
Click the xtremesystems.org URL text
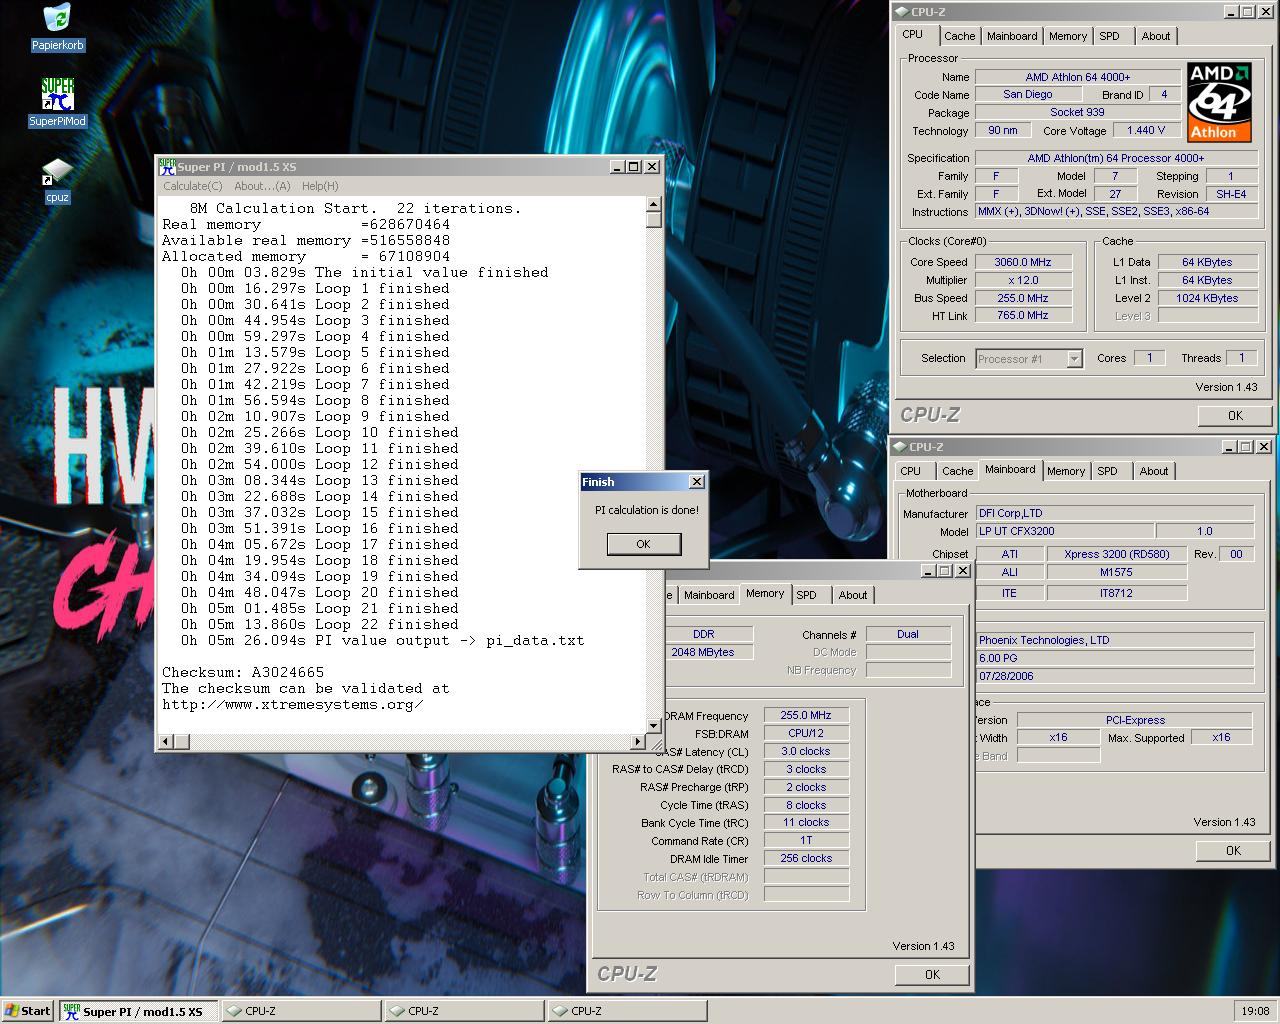(x=293, y=705)
